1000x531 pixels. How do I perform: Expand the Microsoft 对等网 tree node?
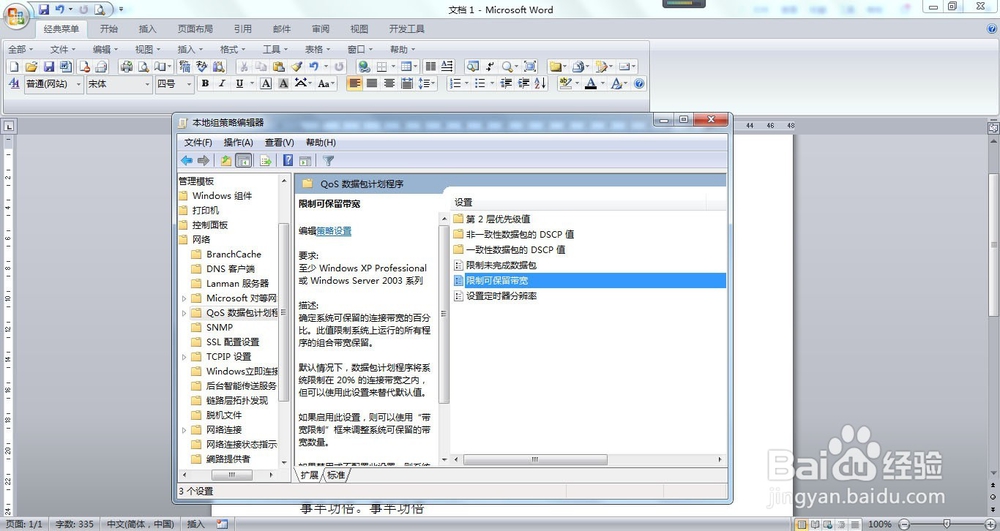tap(184, 298)
